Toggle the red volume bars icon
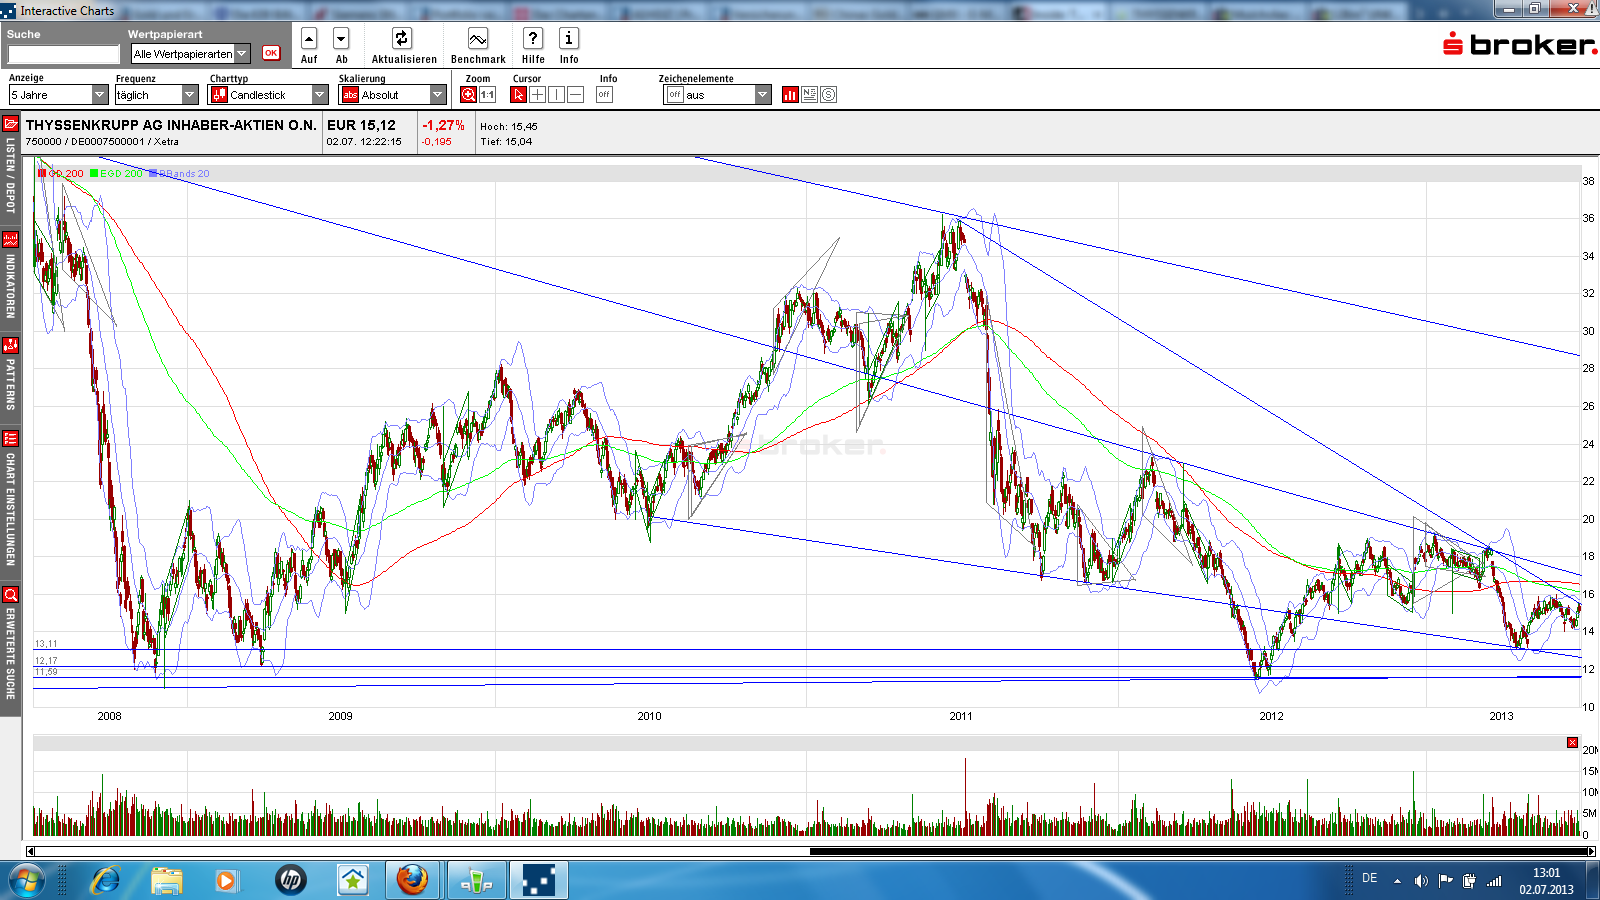This screenshot has width=1600, height=900. (790, 95)
